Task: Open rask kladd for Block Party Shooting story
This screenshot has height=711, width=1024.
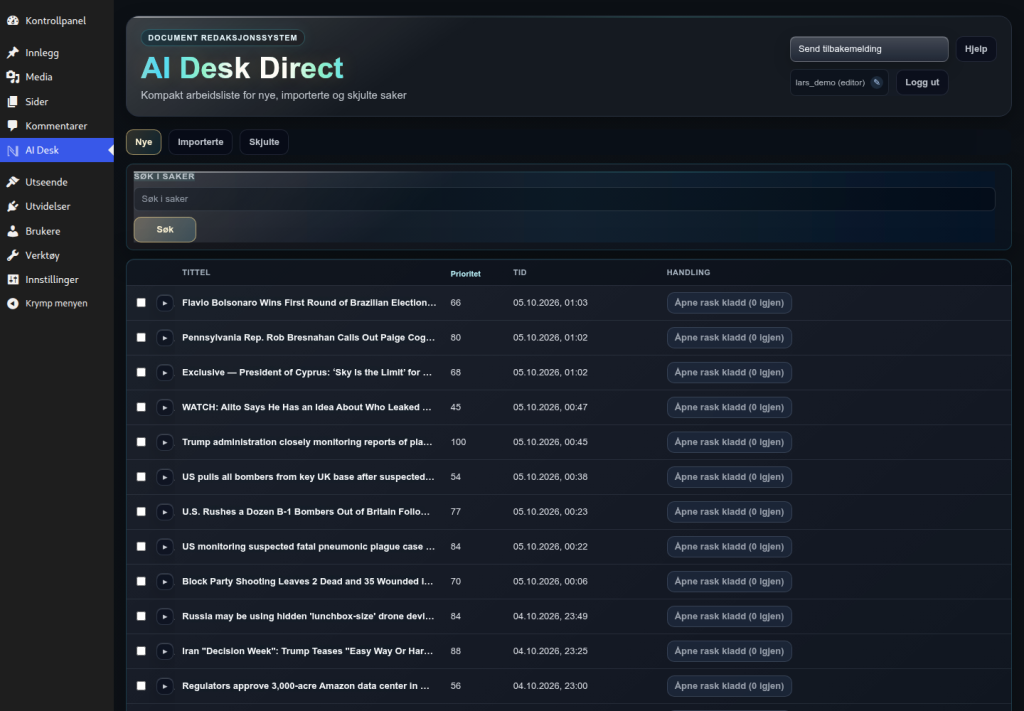Action: pos(729,582)
